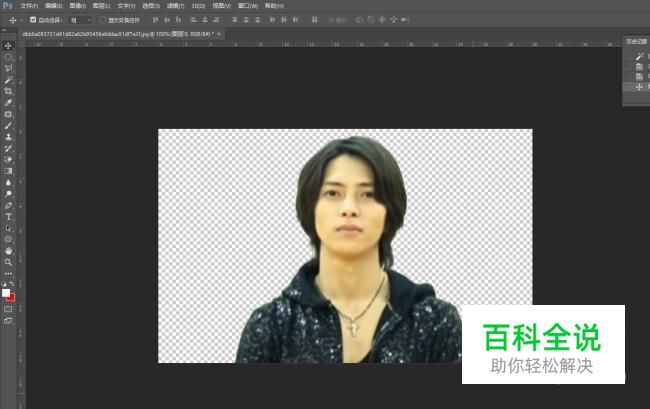Click the Auto-Align Layers icon

[315, 19]
